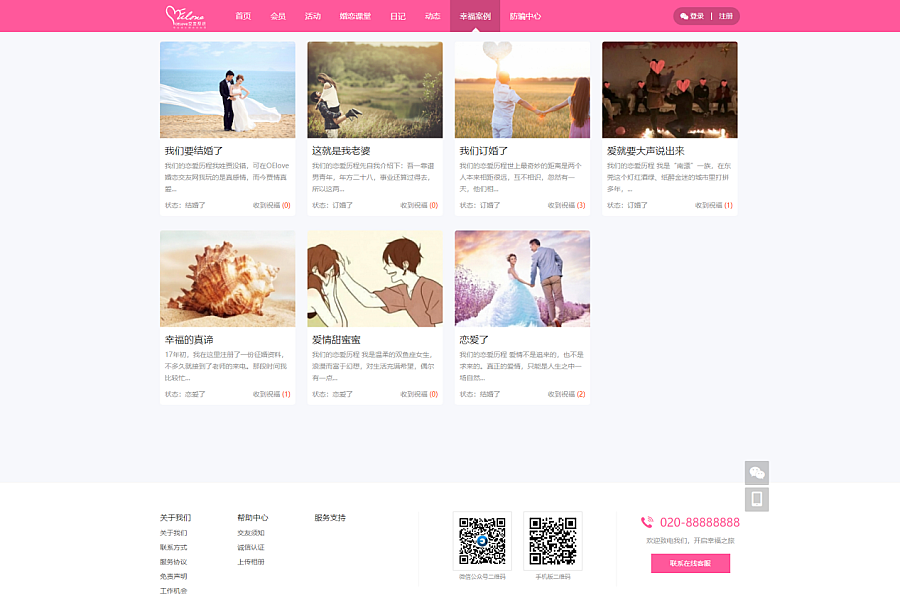Open the candlelight proposal photo
The height and width of the screenshot is (600, 900).
click(670, 90)
